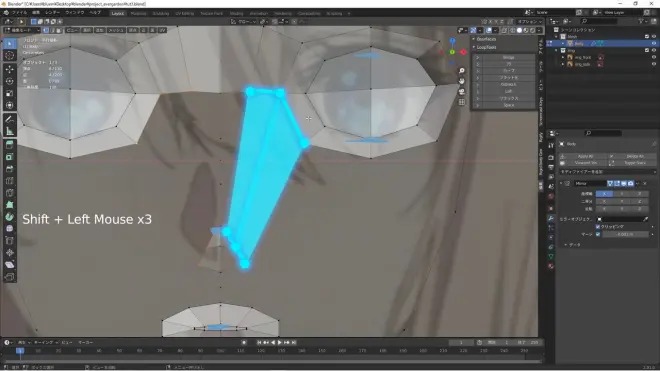The image size is (660, 371).
Task: Click the Merge distance value field
Action: 625,234
